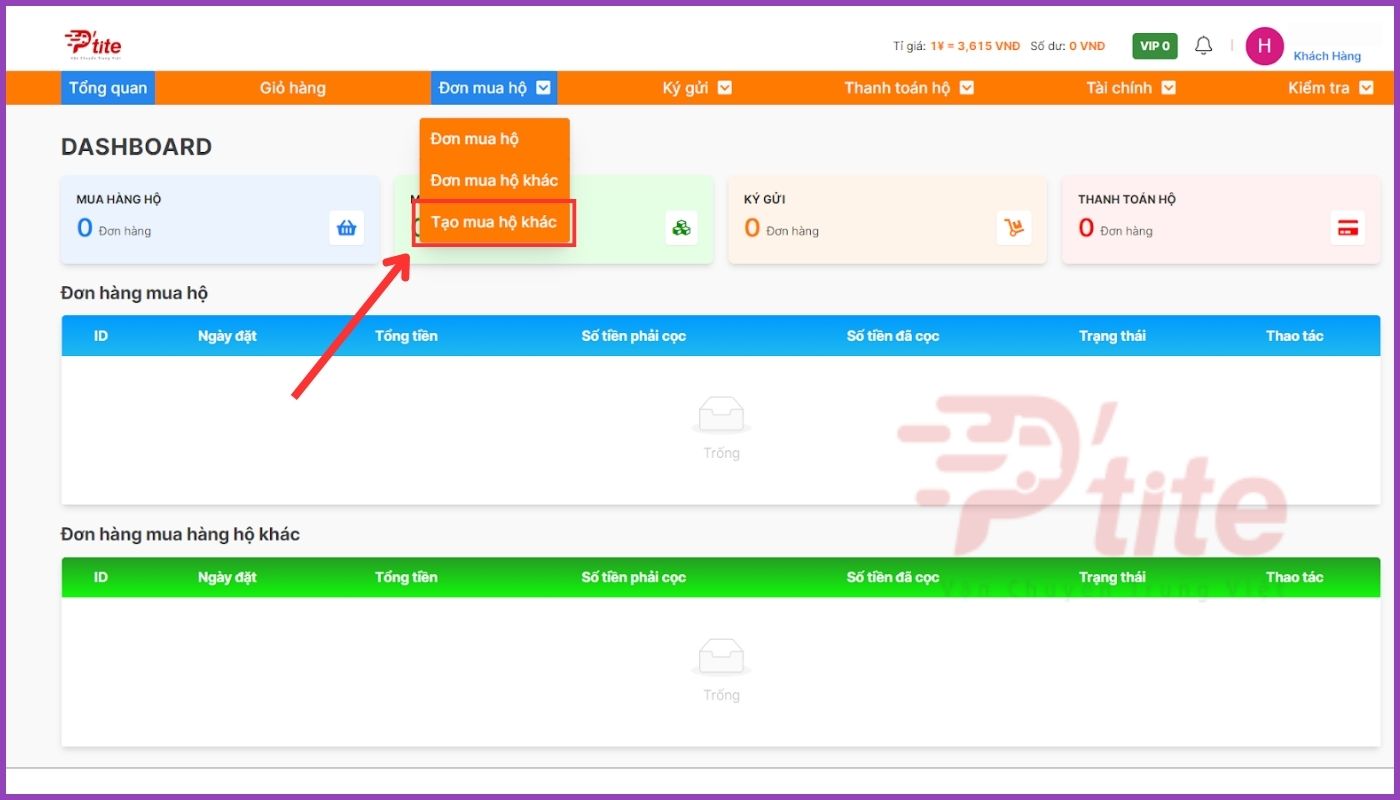Click the DASHBOARD heading

pos(136,147)
